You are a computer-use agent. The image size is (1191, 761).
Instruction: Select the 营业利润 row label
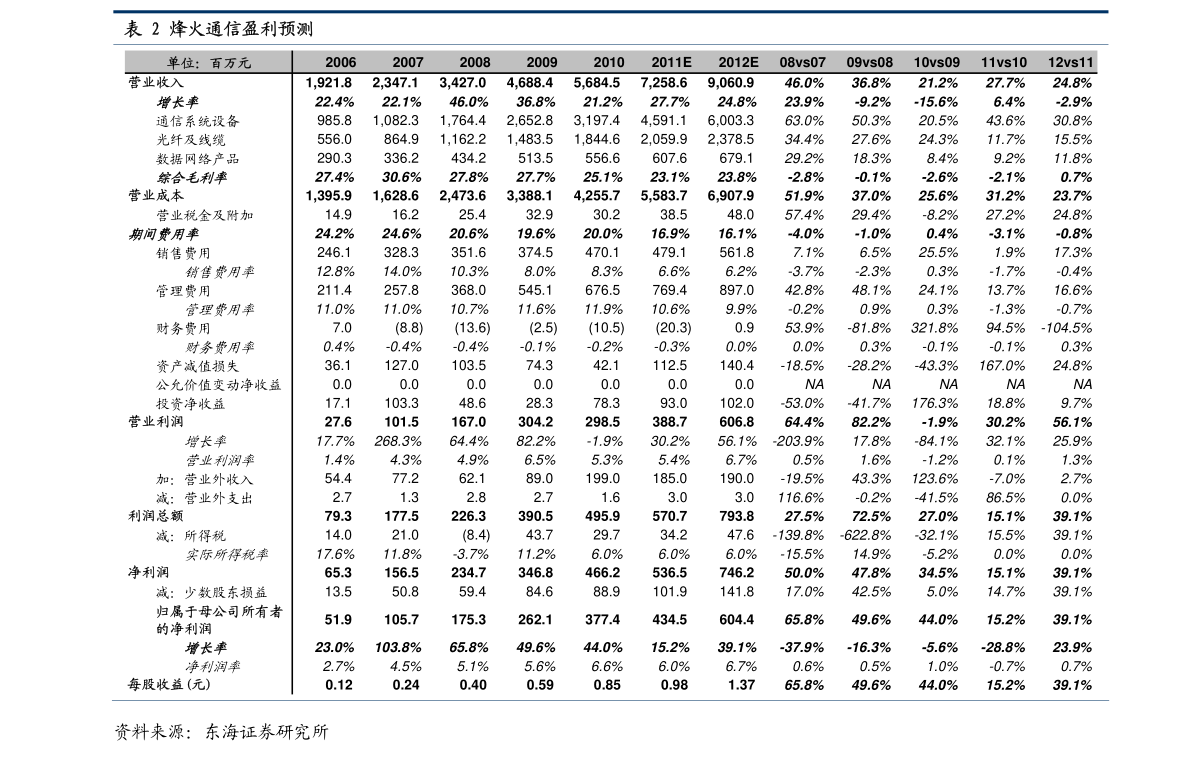point(156,422)
